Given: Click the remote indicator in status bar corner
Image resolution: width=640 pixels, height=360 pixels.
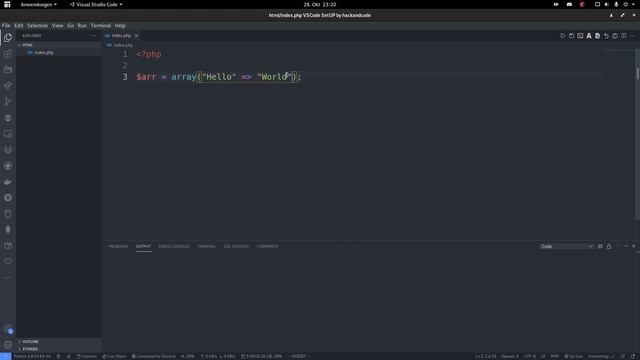Looking at the screenshot, I should (x=5, y=356).
